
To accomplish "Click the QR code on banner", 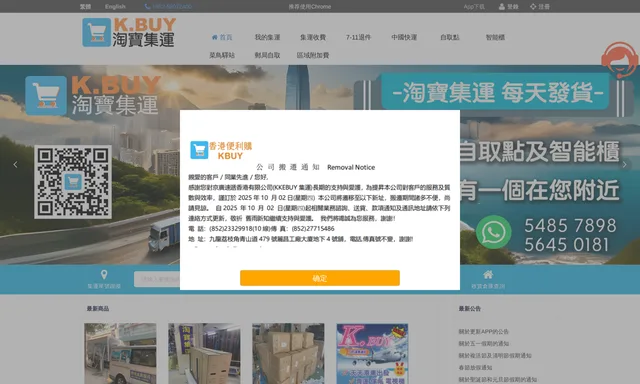I will coord(73,182).
